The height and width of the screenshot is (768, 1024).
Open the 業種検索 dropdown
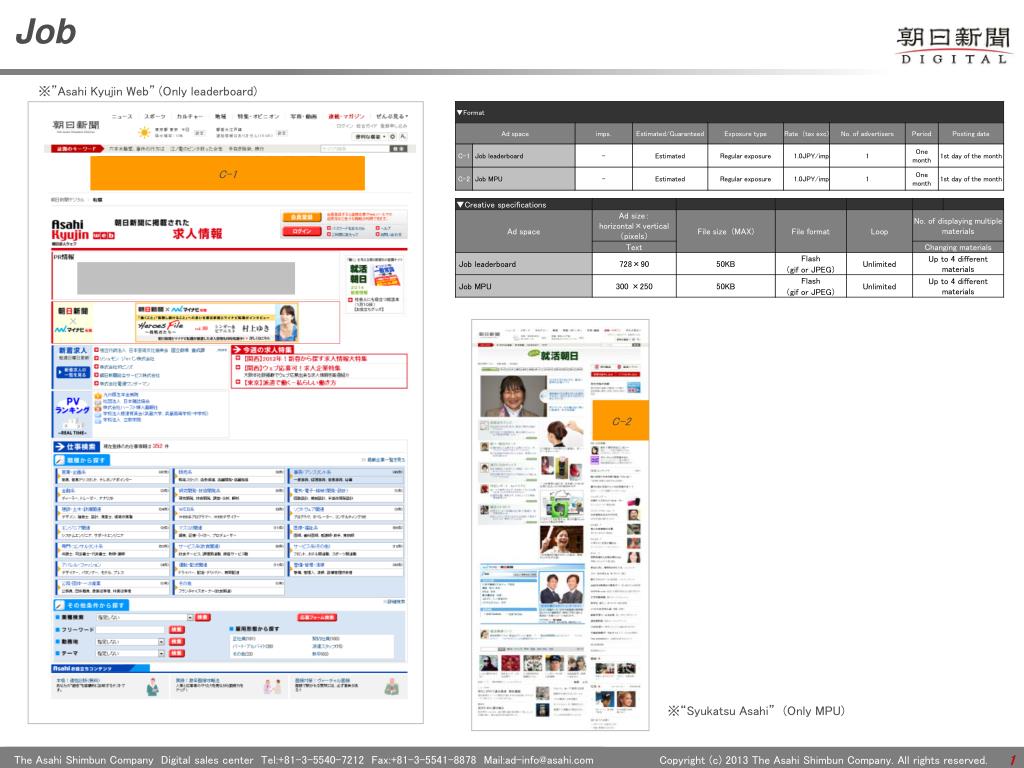[145, 617]
